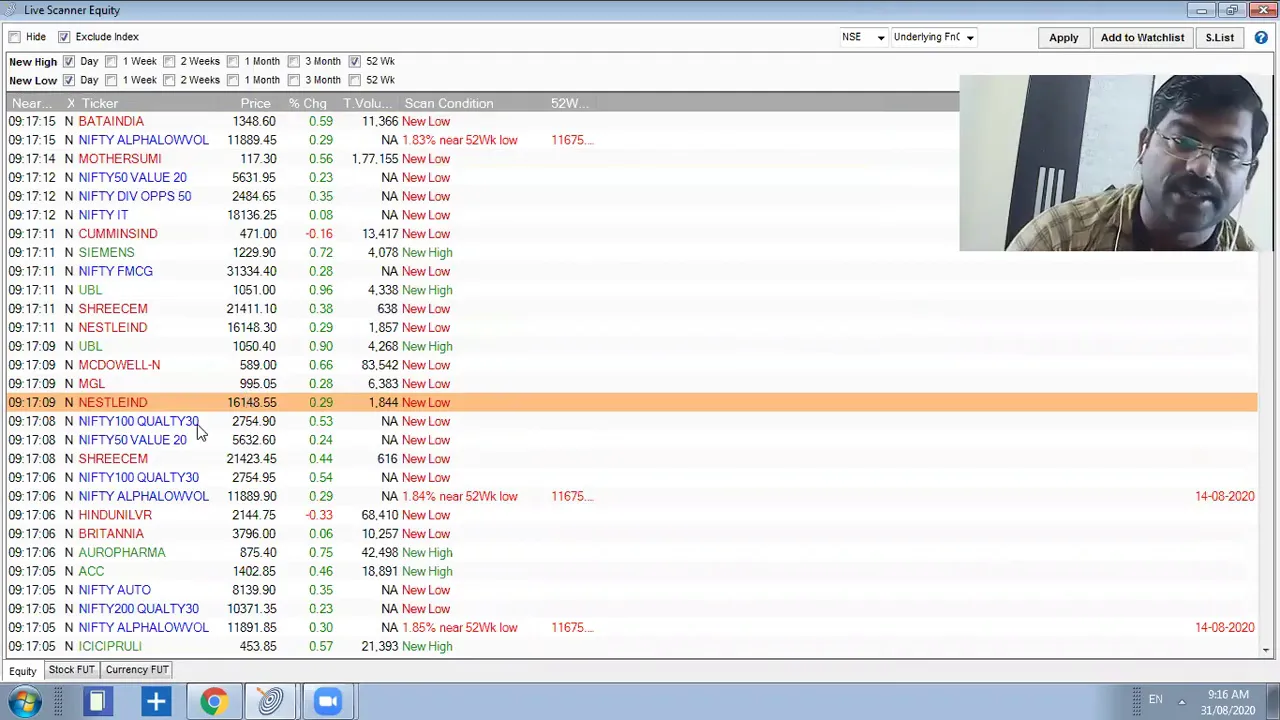Image resolution: width=1280 pixels, height=720 pixels.
Task: Open the blue plus app on taskbar
Action: 155,701
